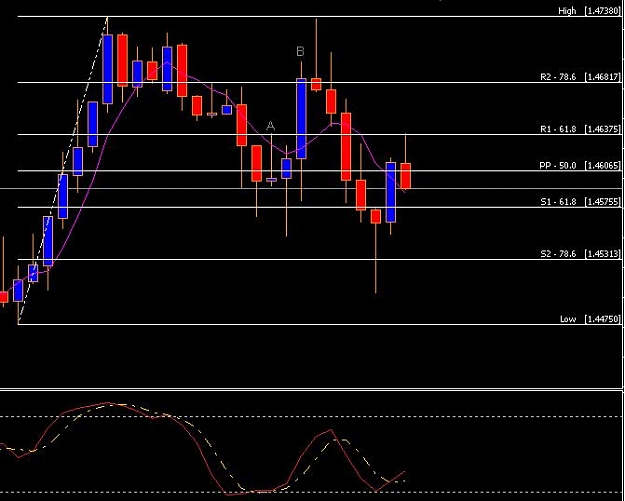Click the High 1.47380 level label
Viewport: 625px width, 501px height.
(x=589, y=11)
